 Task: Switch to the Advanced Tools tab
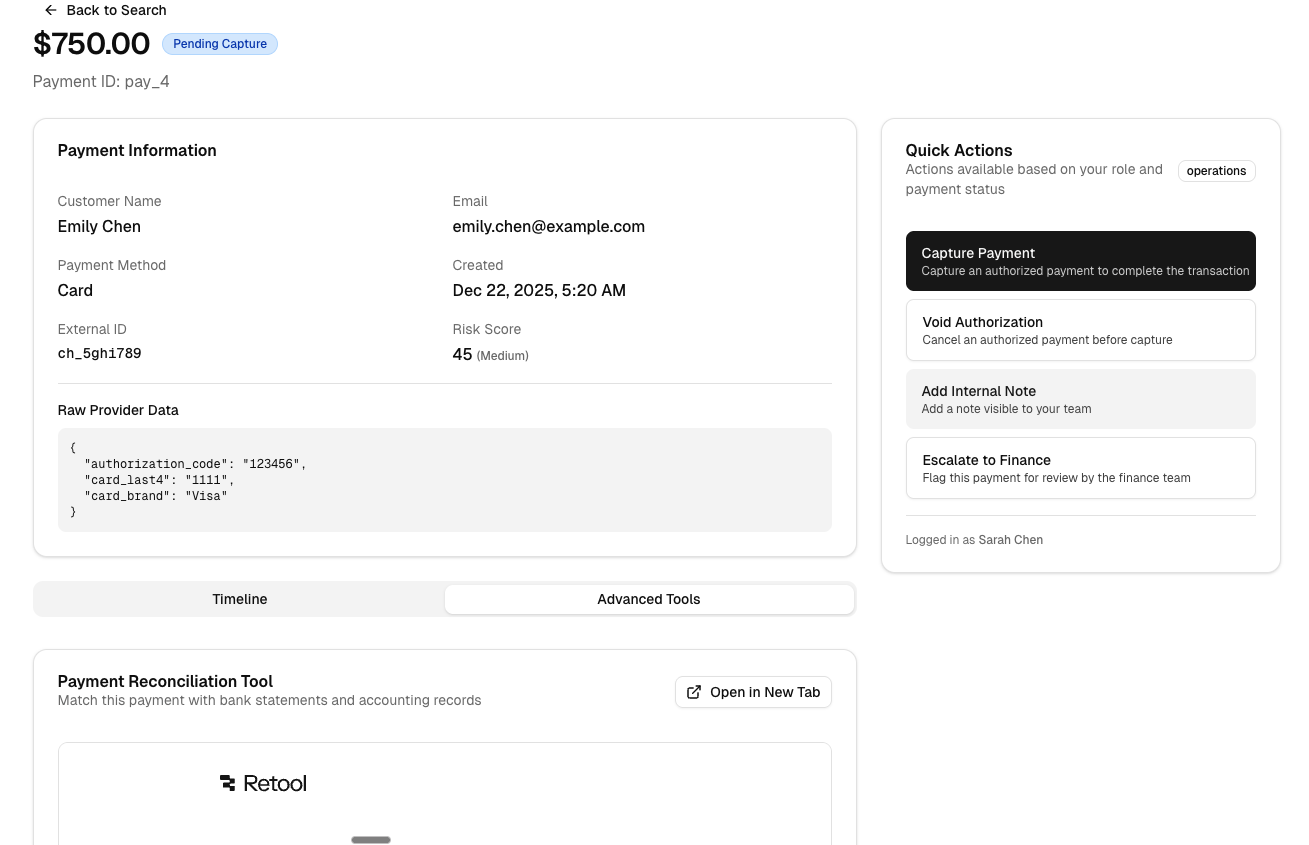[648, 599]
